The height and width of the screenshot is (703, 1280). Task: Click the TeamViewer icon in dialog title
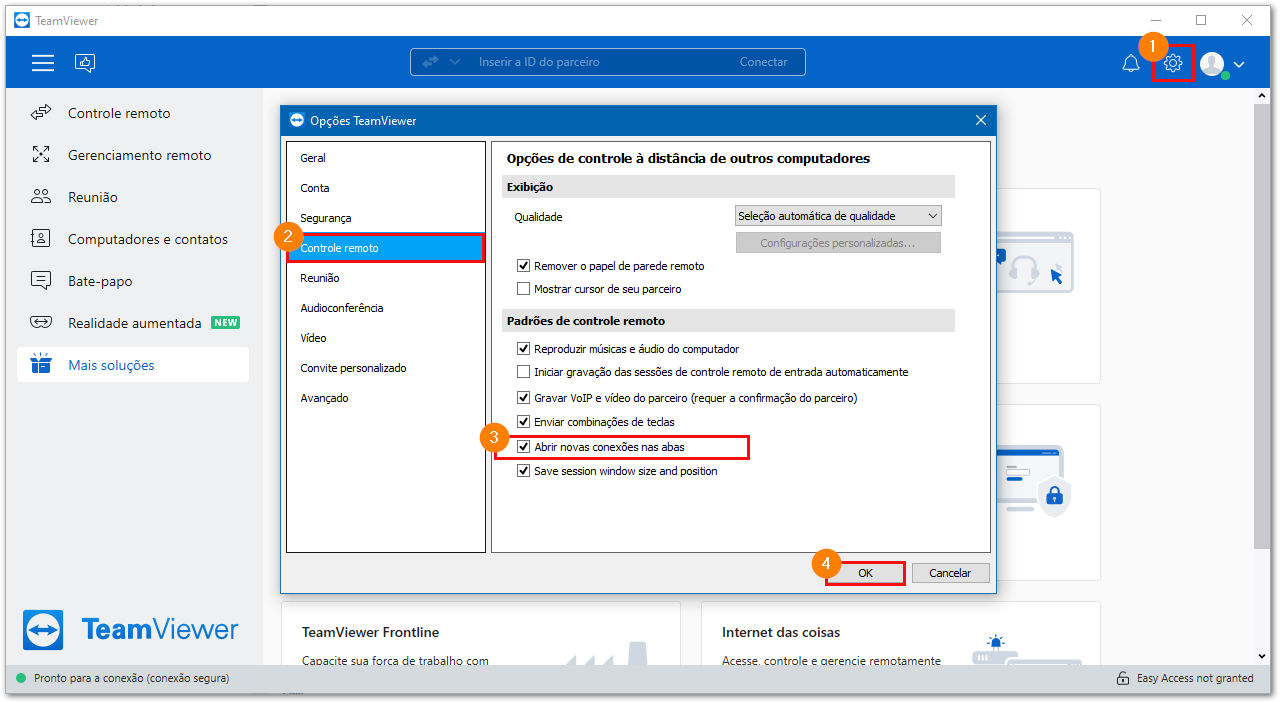tap(296, 121)
